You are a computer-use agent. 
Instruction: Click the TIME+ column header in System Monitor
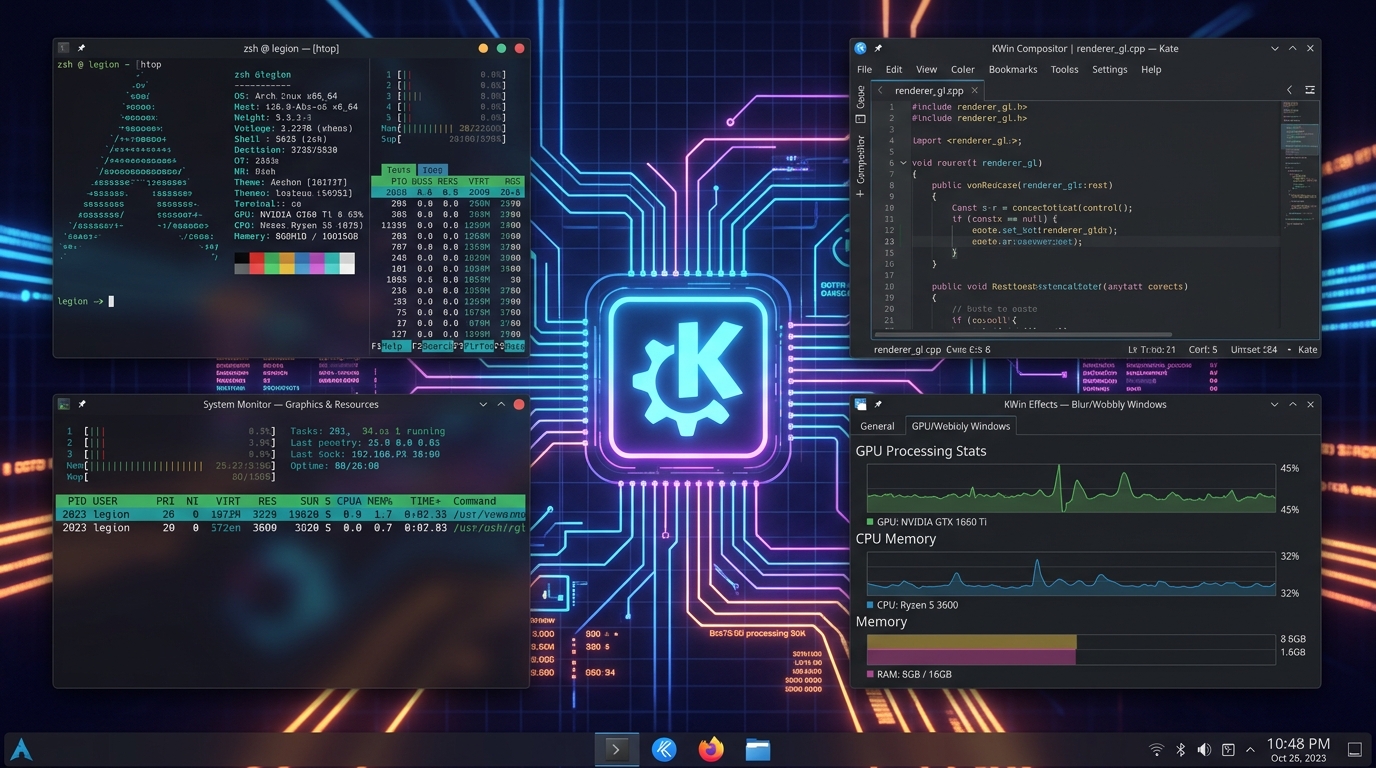424,501
